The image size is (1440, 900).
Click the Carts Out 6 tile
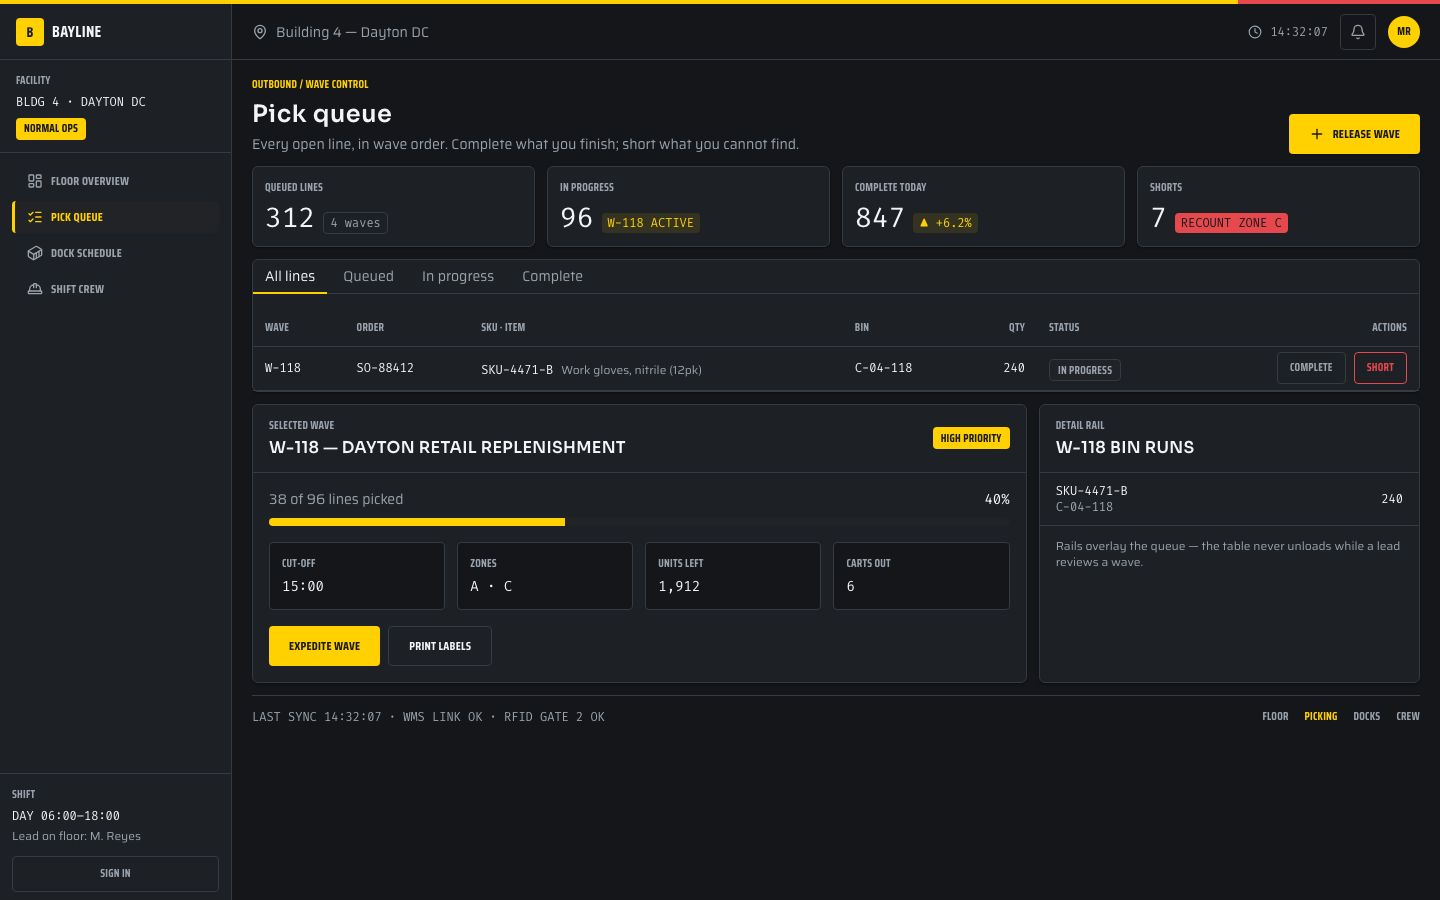[921, 576]
